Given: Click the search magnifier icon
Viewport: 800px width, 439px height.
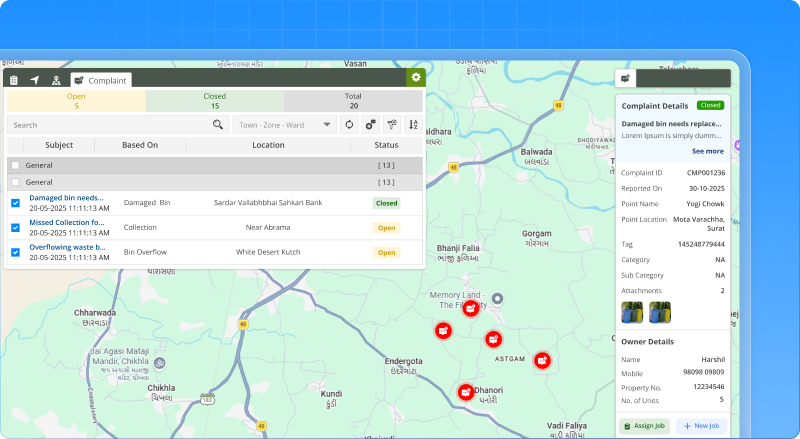Looking at the screenshot, I should 218,125.
